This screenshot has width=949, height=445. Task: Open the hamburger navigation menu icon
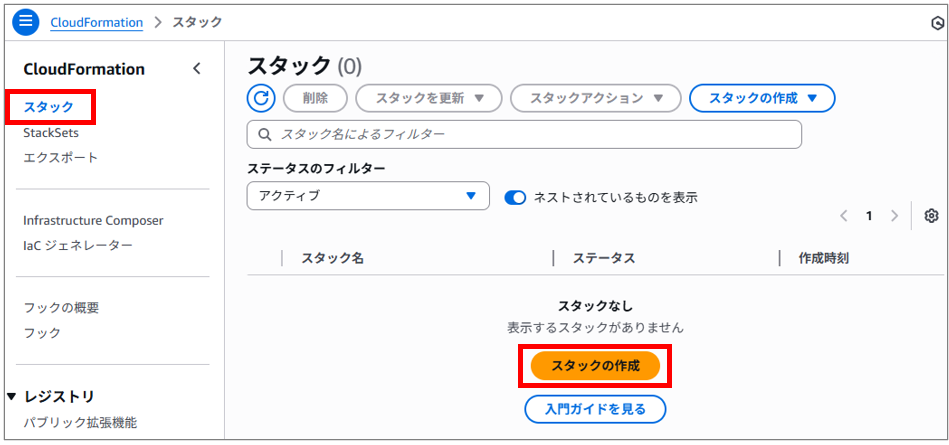point(25,22)
